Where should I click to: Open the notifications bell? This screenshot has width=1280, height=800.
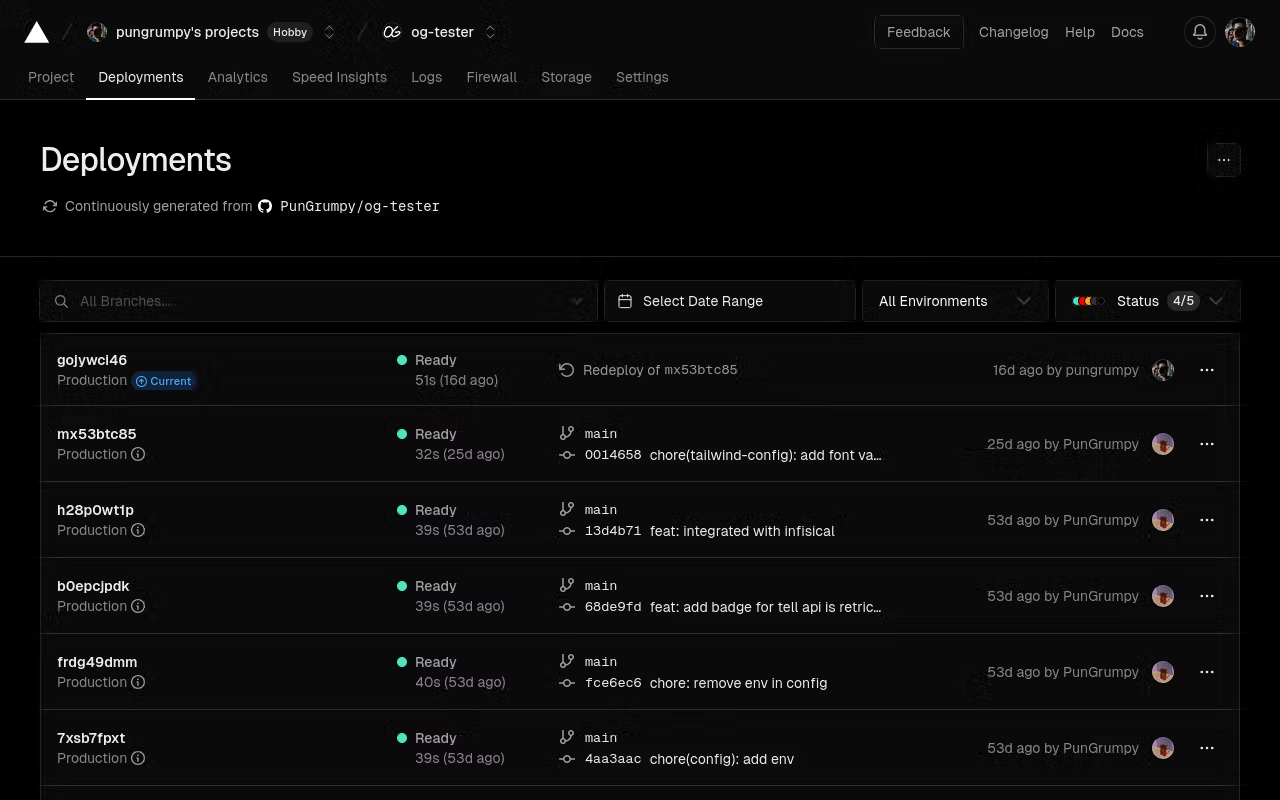tap(1200, 32)
